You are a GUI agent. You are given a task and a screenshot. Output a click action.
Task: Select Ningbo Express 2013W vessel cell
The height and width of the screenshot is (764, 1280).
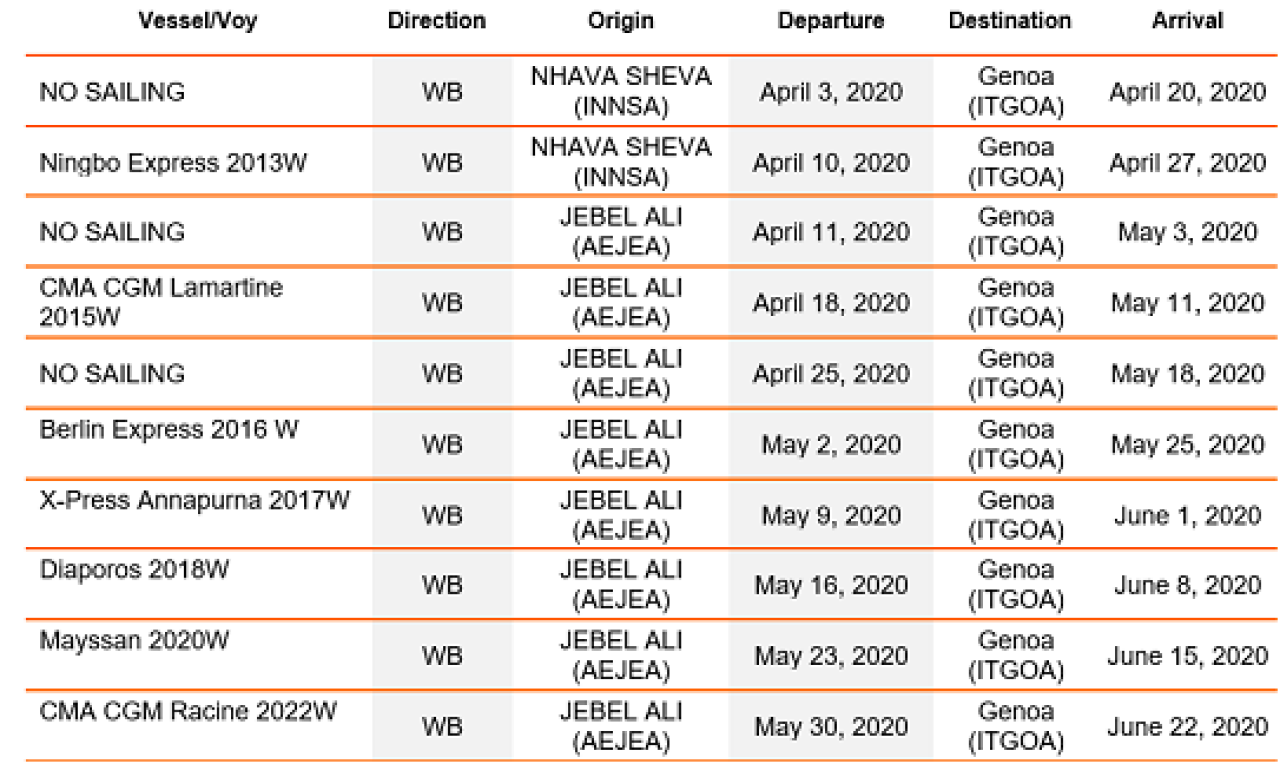173,163
